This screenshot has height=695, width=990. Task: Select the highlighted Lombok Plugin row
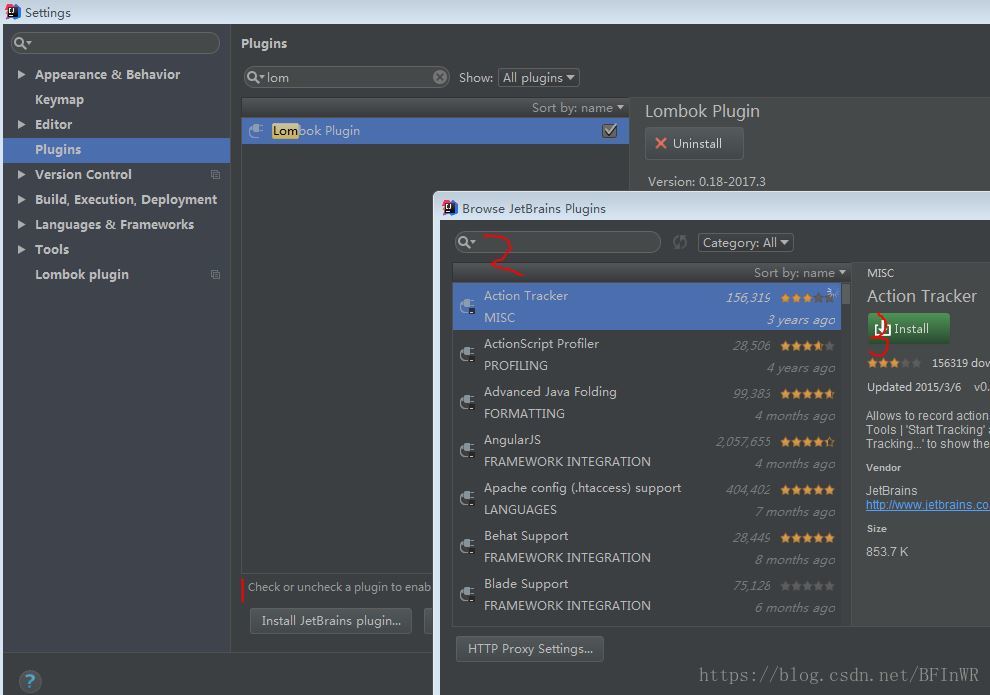click(435, 131)
